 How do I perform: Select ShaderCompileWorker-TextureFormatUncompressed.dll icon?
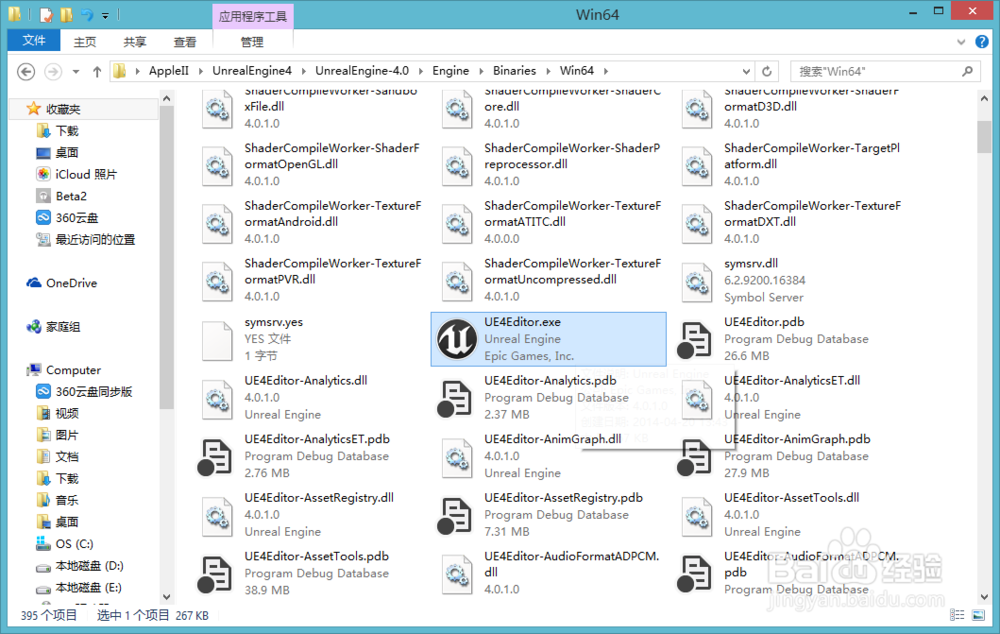coord(457,281)
